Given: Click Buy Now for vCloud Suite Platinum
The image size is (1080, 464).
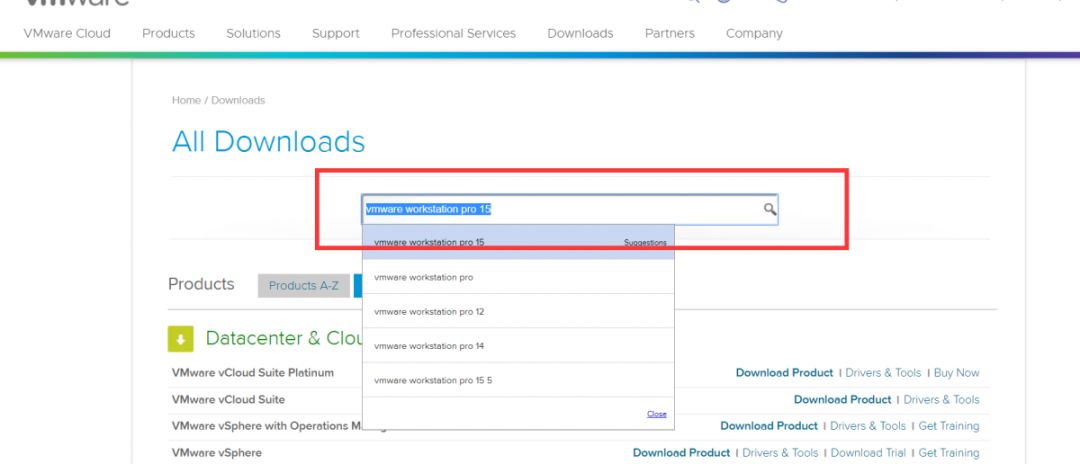Looking at the screenshot, I should (957, 372).
